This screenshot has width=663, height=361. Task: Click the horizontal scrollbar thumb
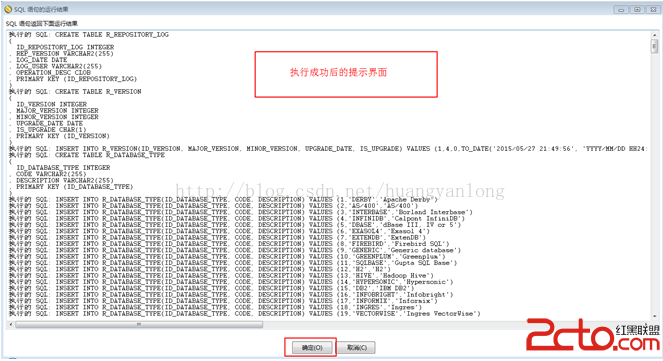click(139, 325)
